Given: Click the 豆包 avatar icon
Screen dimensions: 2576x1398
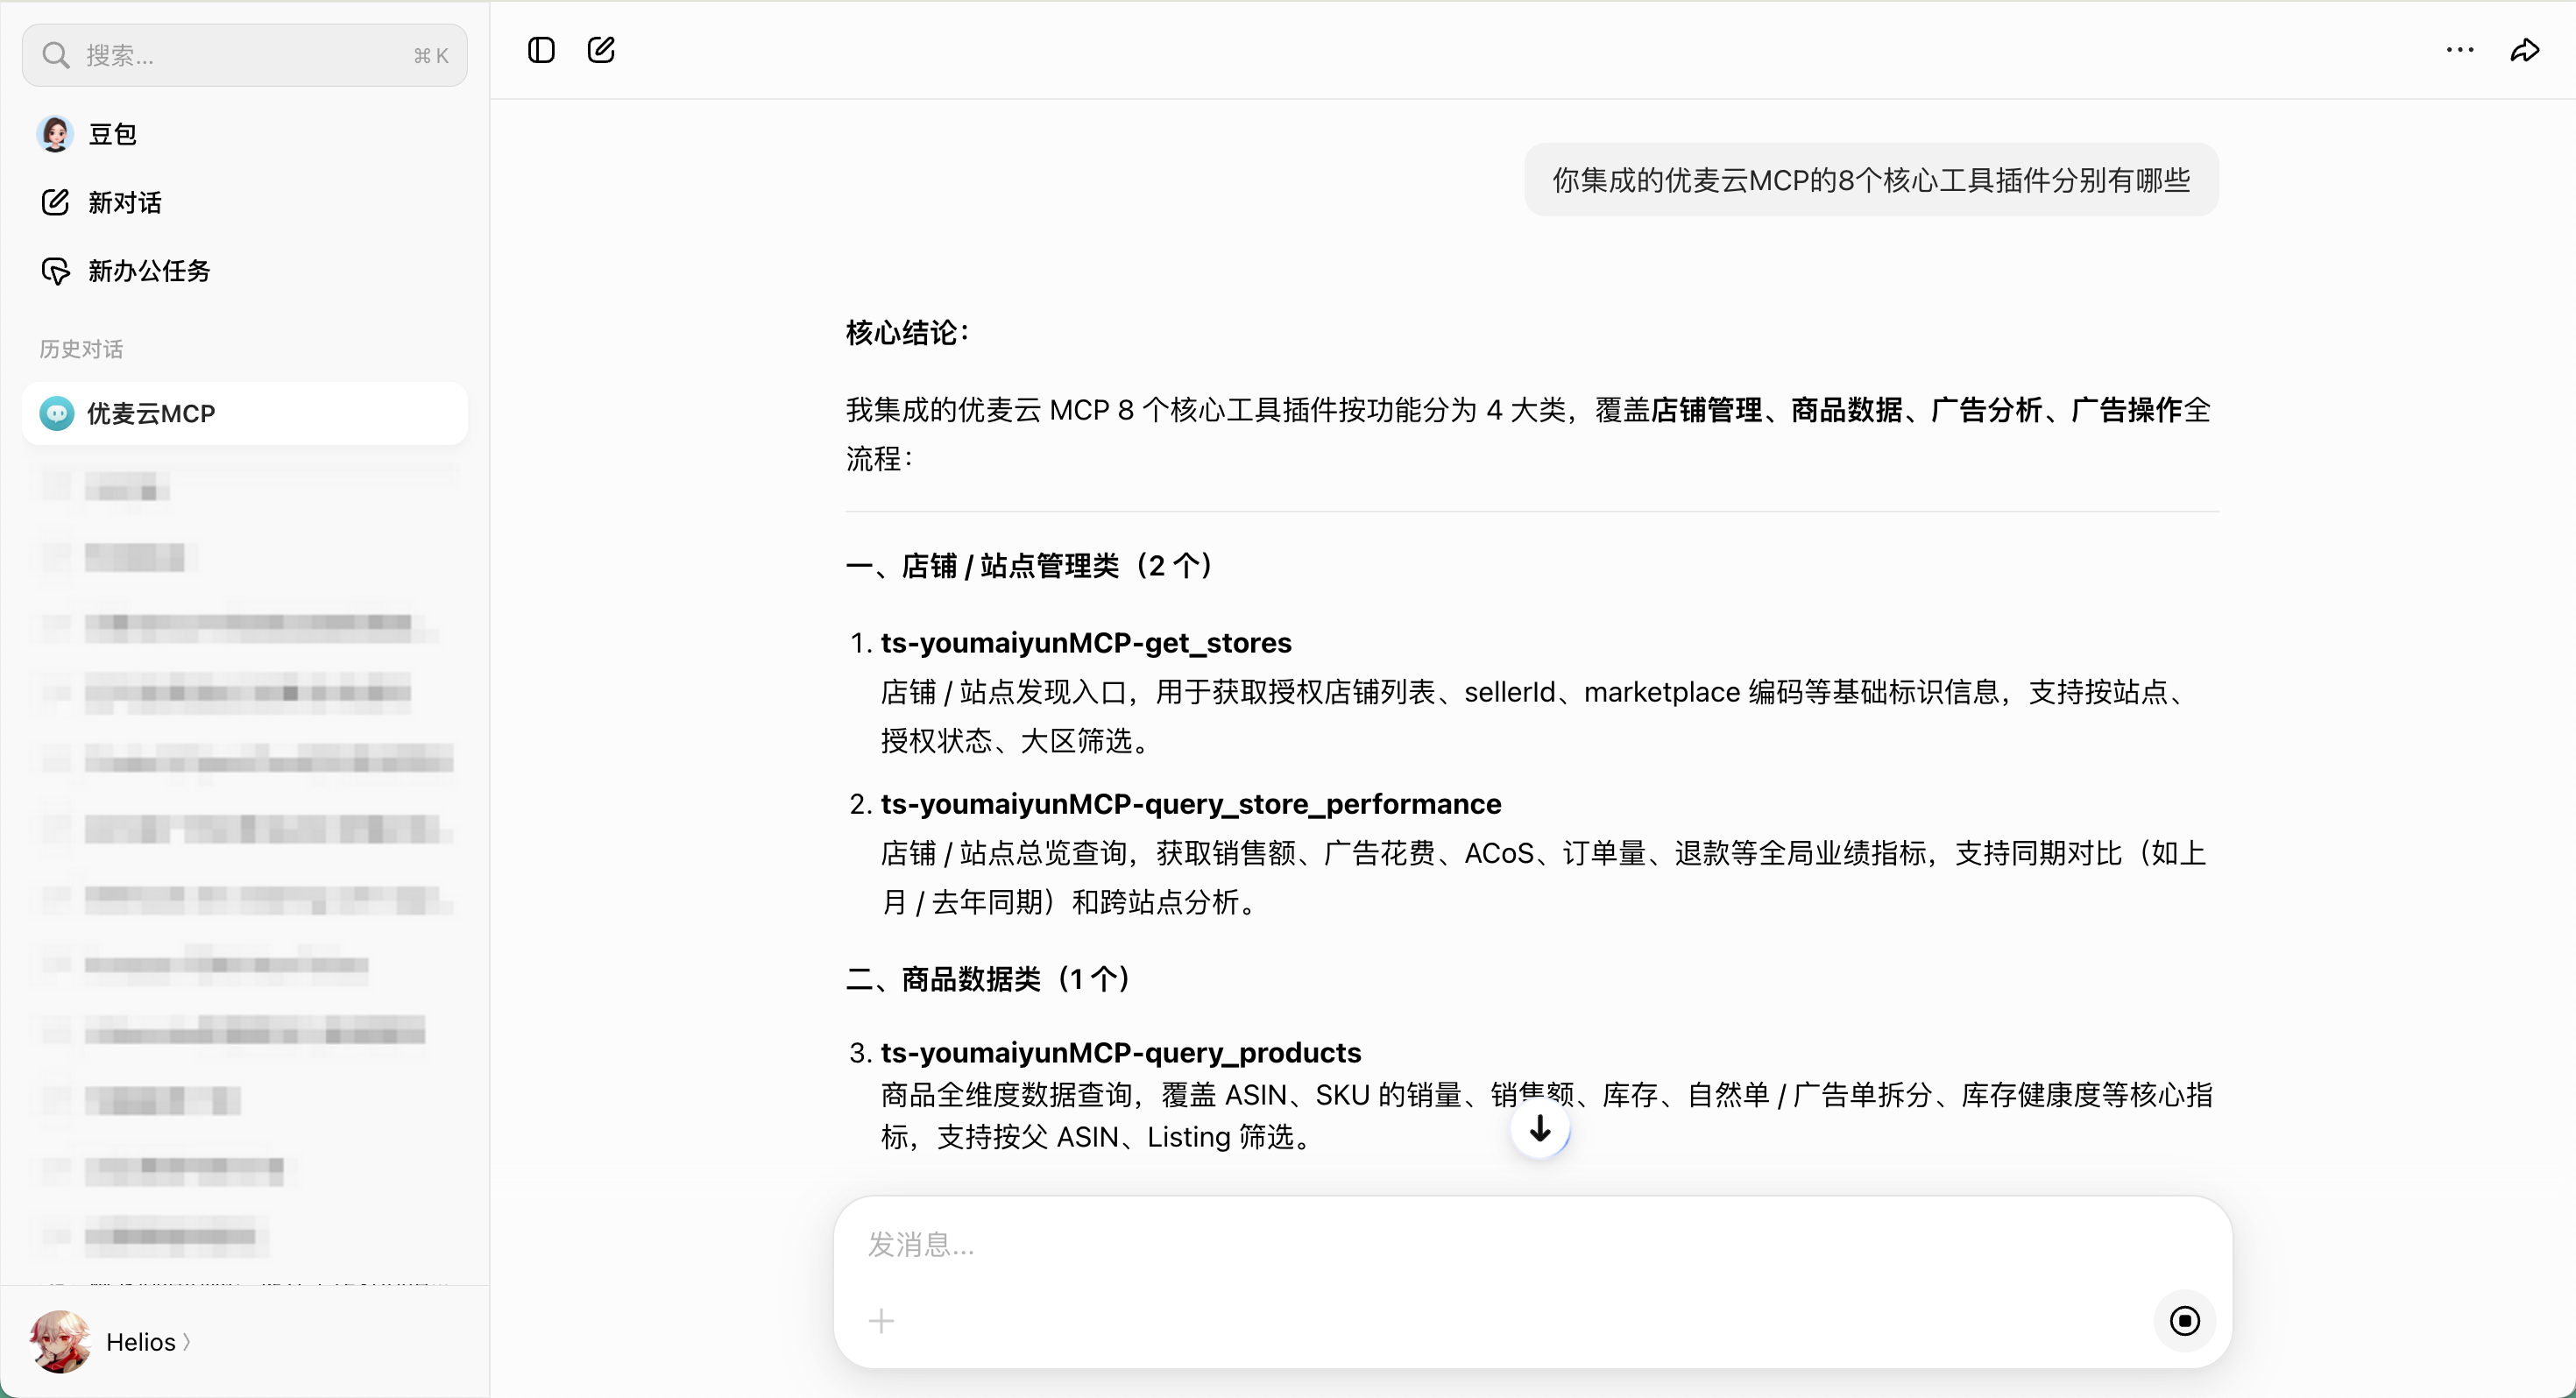Looking at the screenshot, I should coord(55,134).
